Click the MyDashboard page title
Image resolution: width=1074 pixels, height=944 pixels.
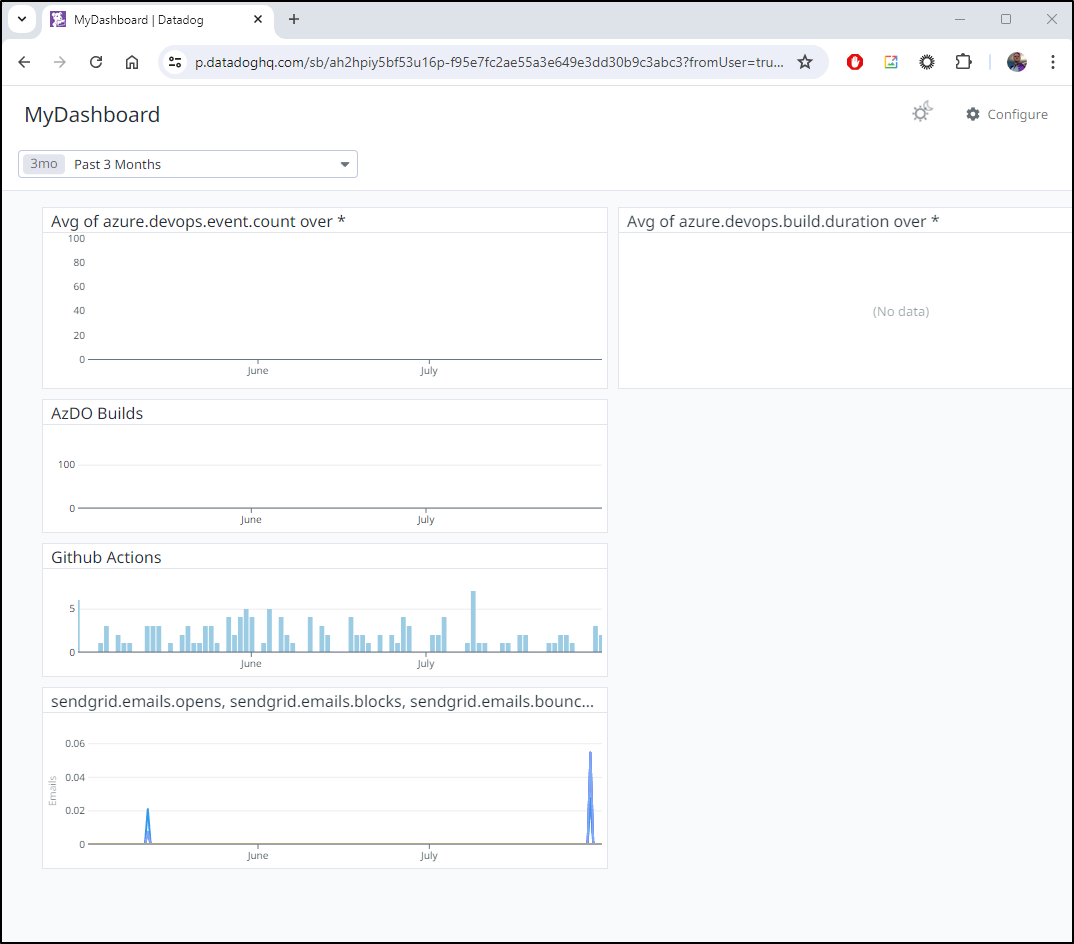(x=92, y=114)
